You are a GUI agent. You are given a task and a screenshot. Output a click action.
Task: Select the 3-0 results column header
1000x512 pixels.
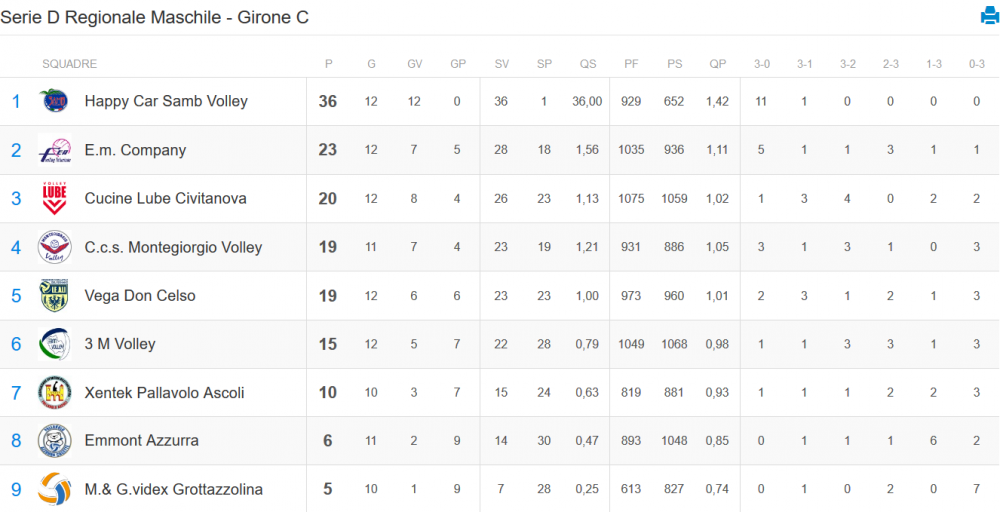(x=761, y=64)
